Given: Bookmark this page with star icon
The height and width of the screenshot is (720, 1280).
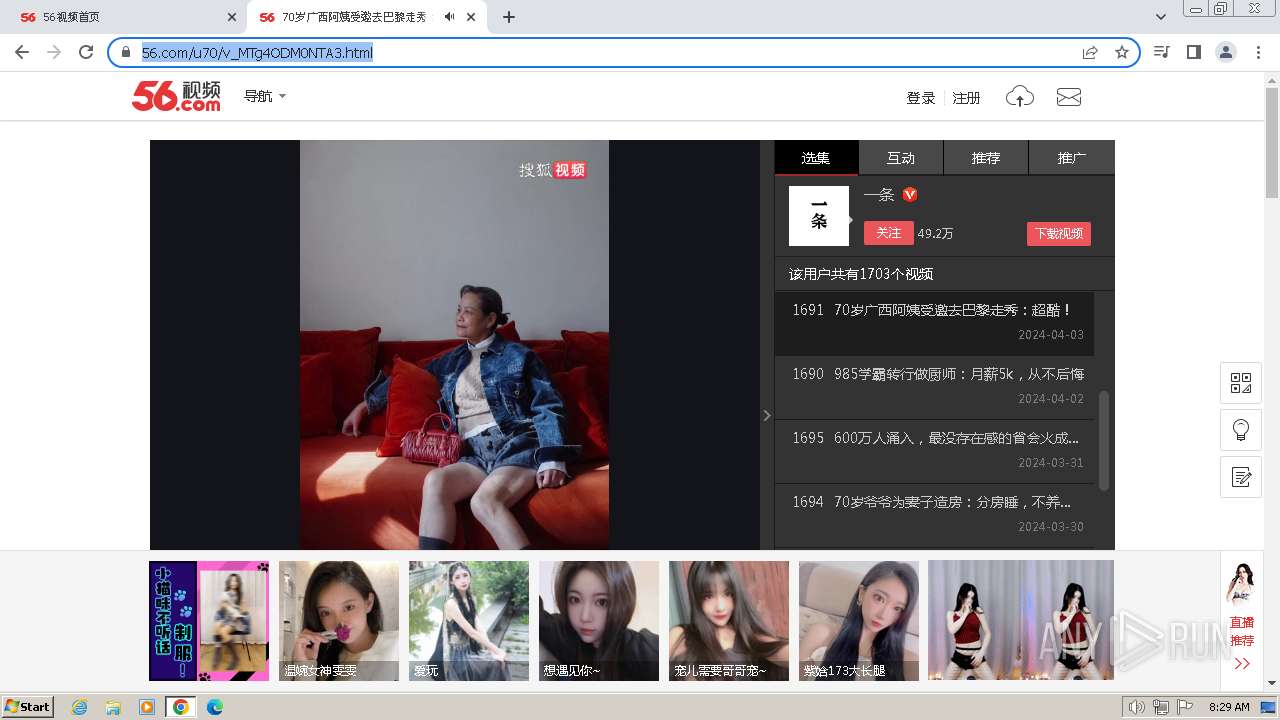Looking at the screenshot, I should (x=1122, y=52).
